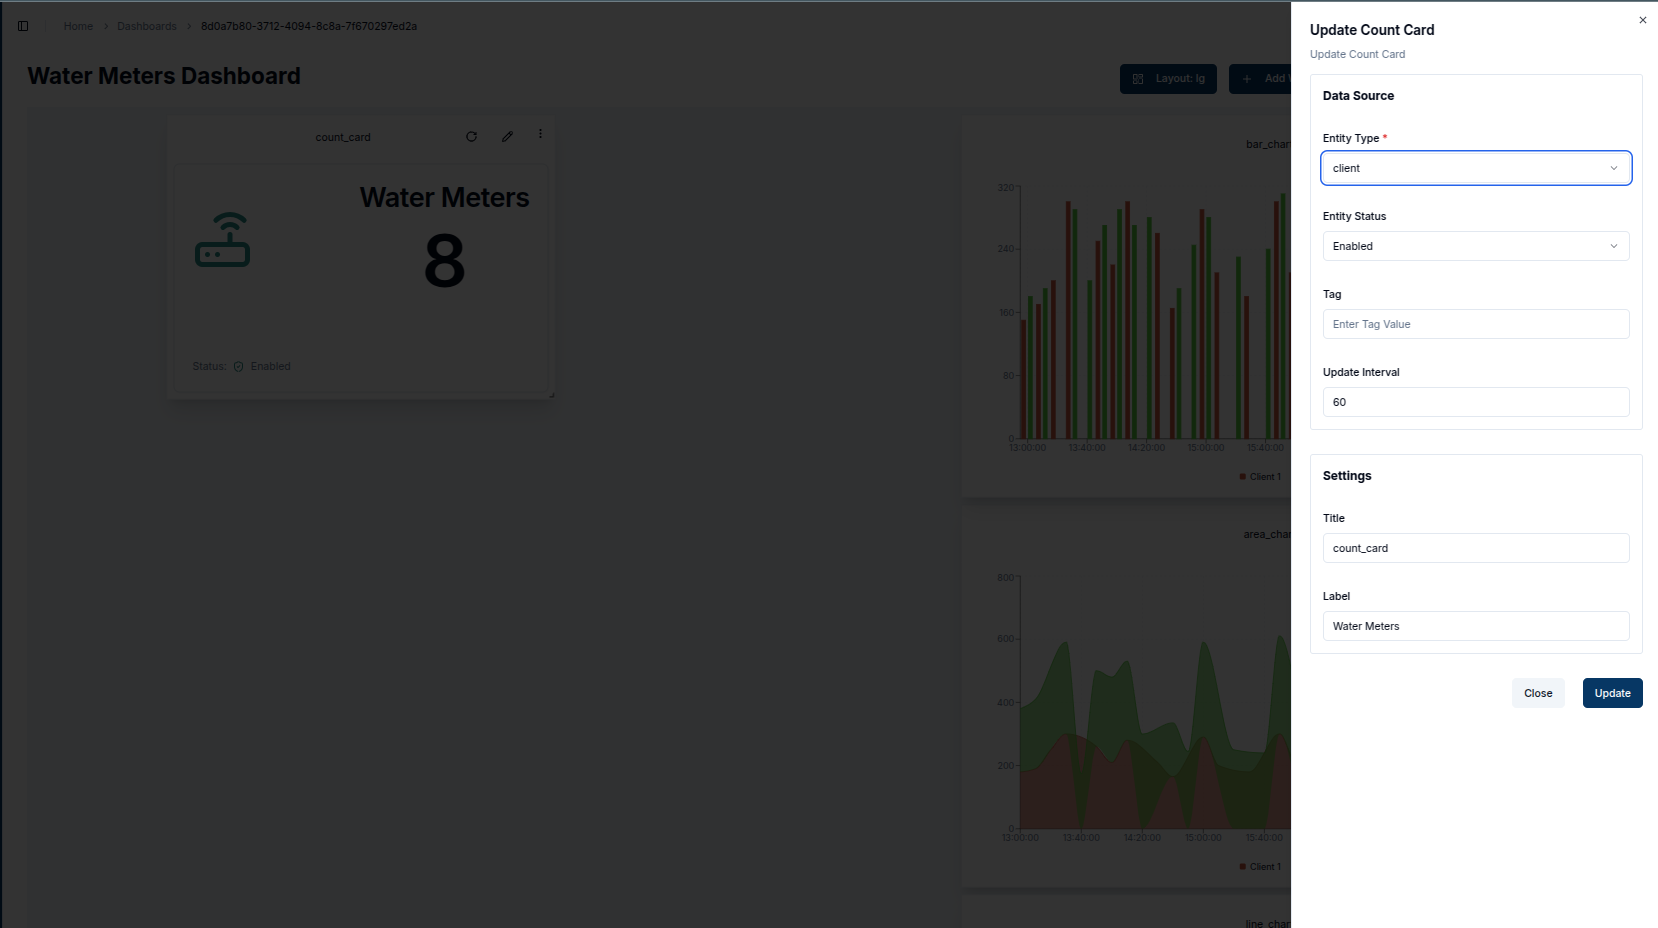Click the Title input field
This screenshot has height=928, width=1658.
[1476, 548]
